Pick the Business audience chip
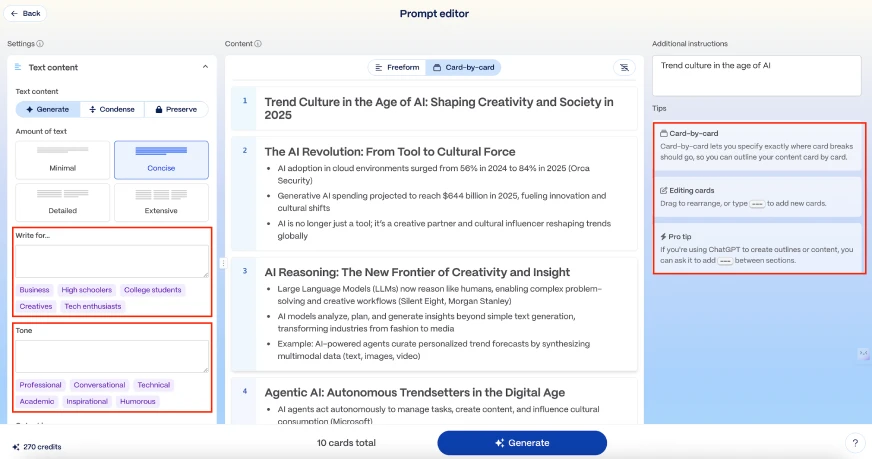The height and width of the screenshot is (459, 872). click(x=34, y=290)
